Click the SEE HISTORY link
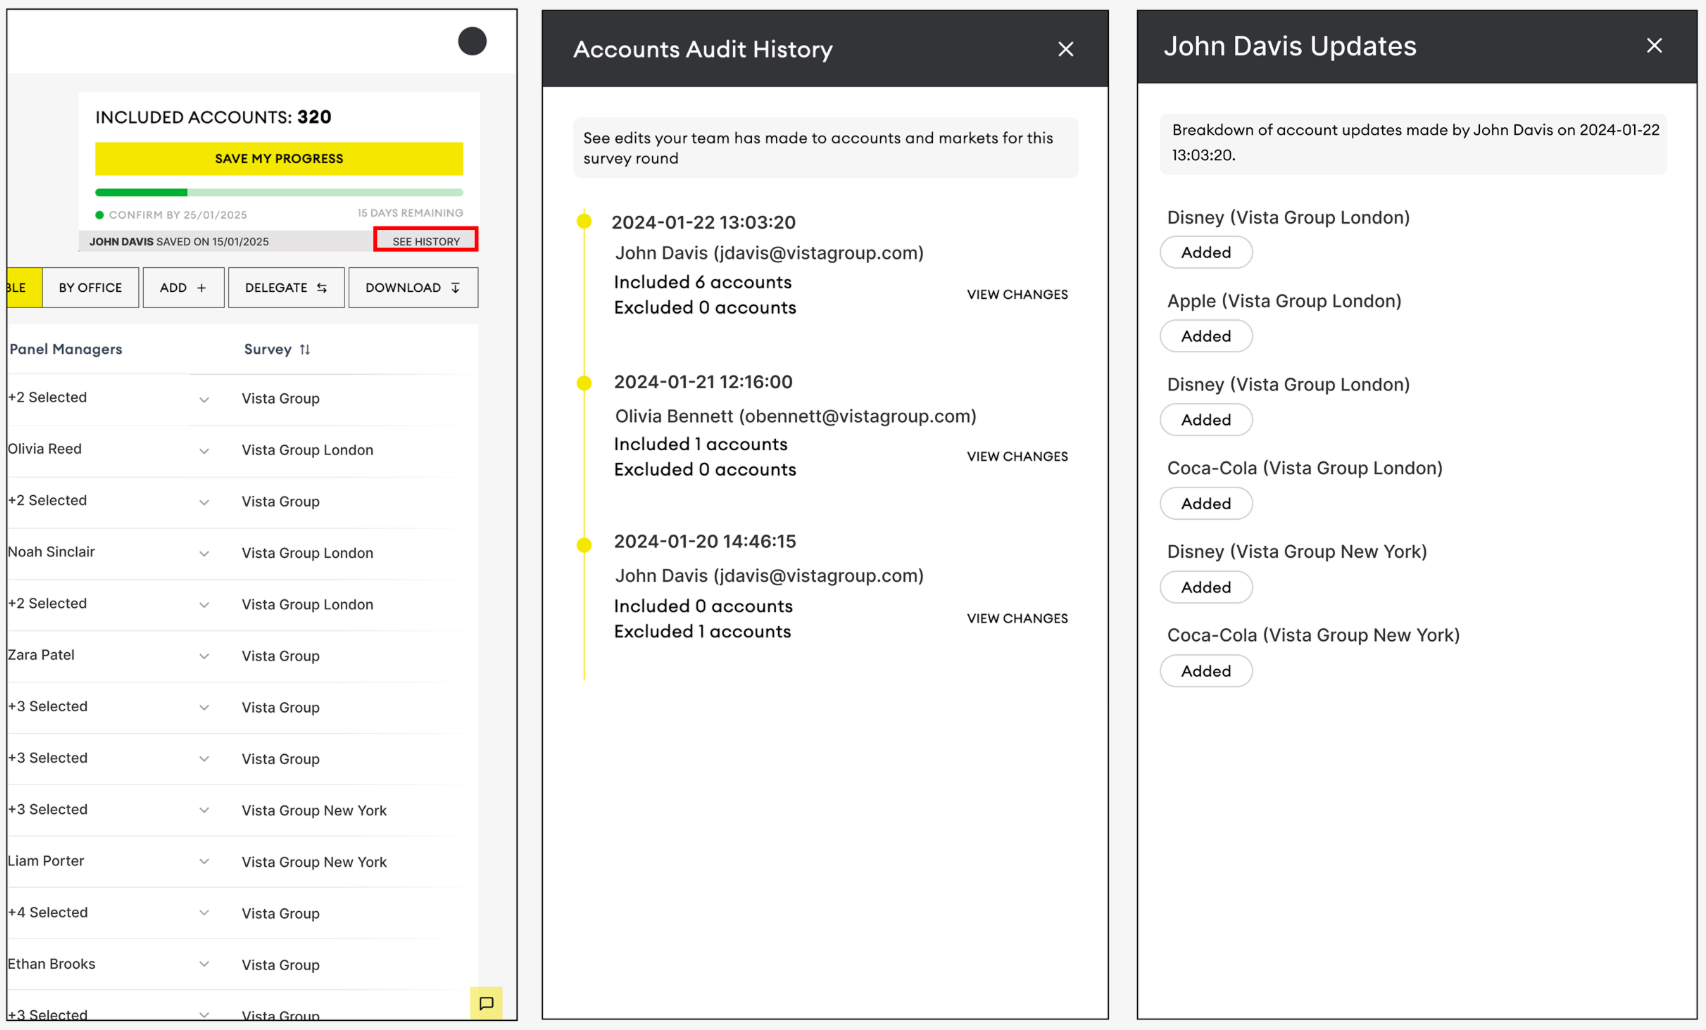 coord(426,241)
